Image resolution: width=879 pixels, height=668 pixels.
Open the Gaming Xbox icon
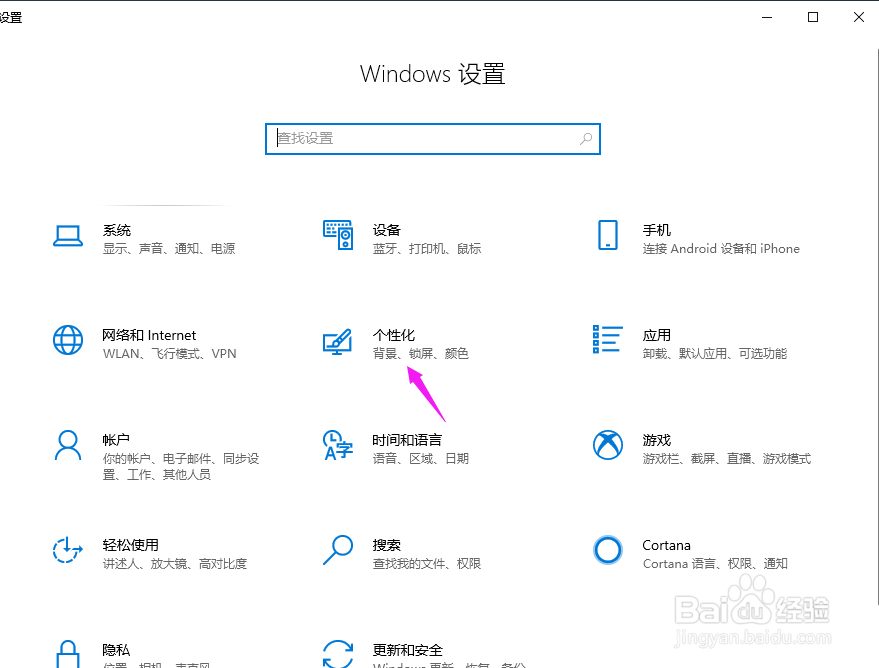[608, 445]
